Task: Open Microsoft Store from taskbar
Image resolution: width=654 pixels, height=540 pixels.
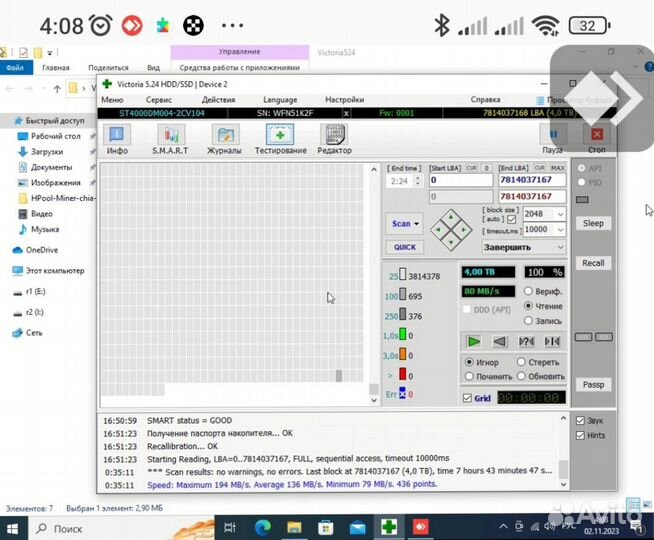Action: (x=326, y=528)
